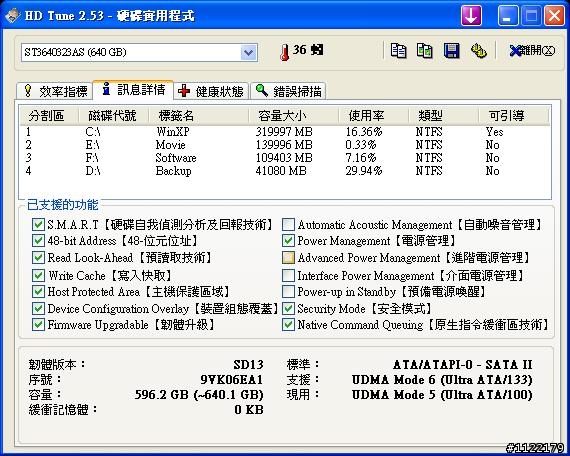This screenshot has height=456, width=570.
Task: Click the 容量大小 column header
Action: click(293, 116)
